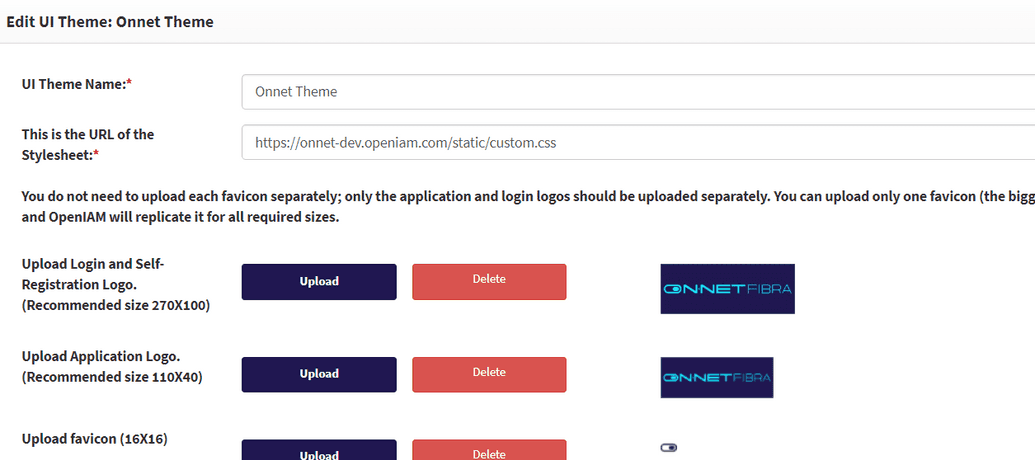Click the UI Theme Name input field

click(x=638, y=92)
